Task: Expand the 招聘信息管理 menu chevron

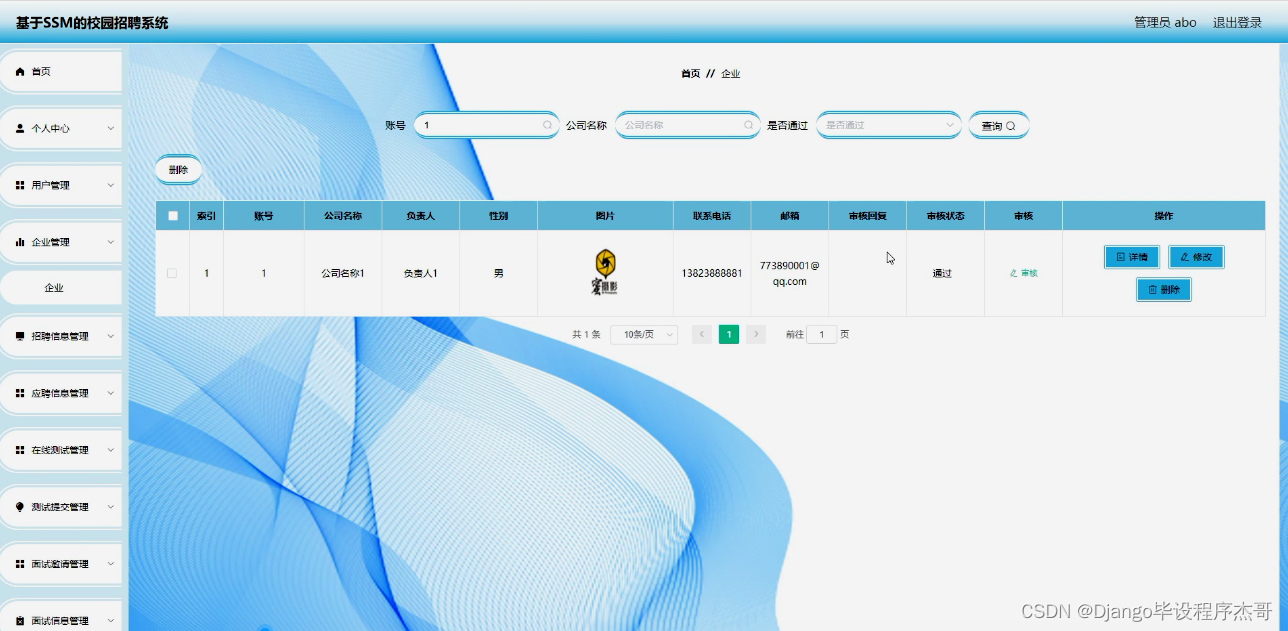Action: pos(111,337)
